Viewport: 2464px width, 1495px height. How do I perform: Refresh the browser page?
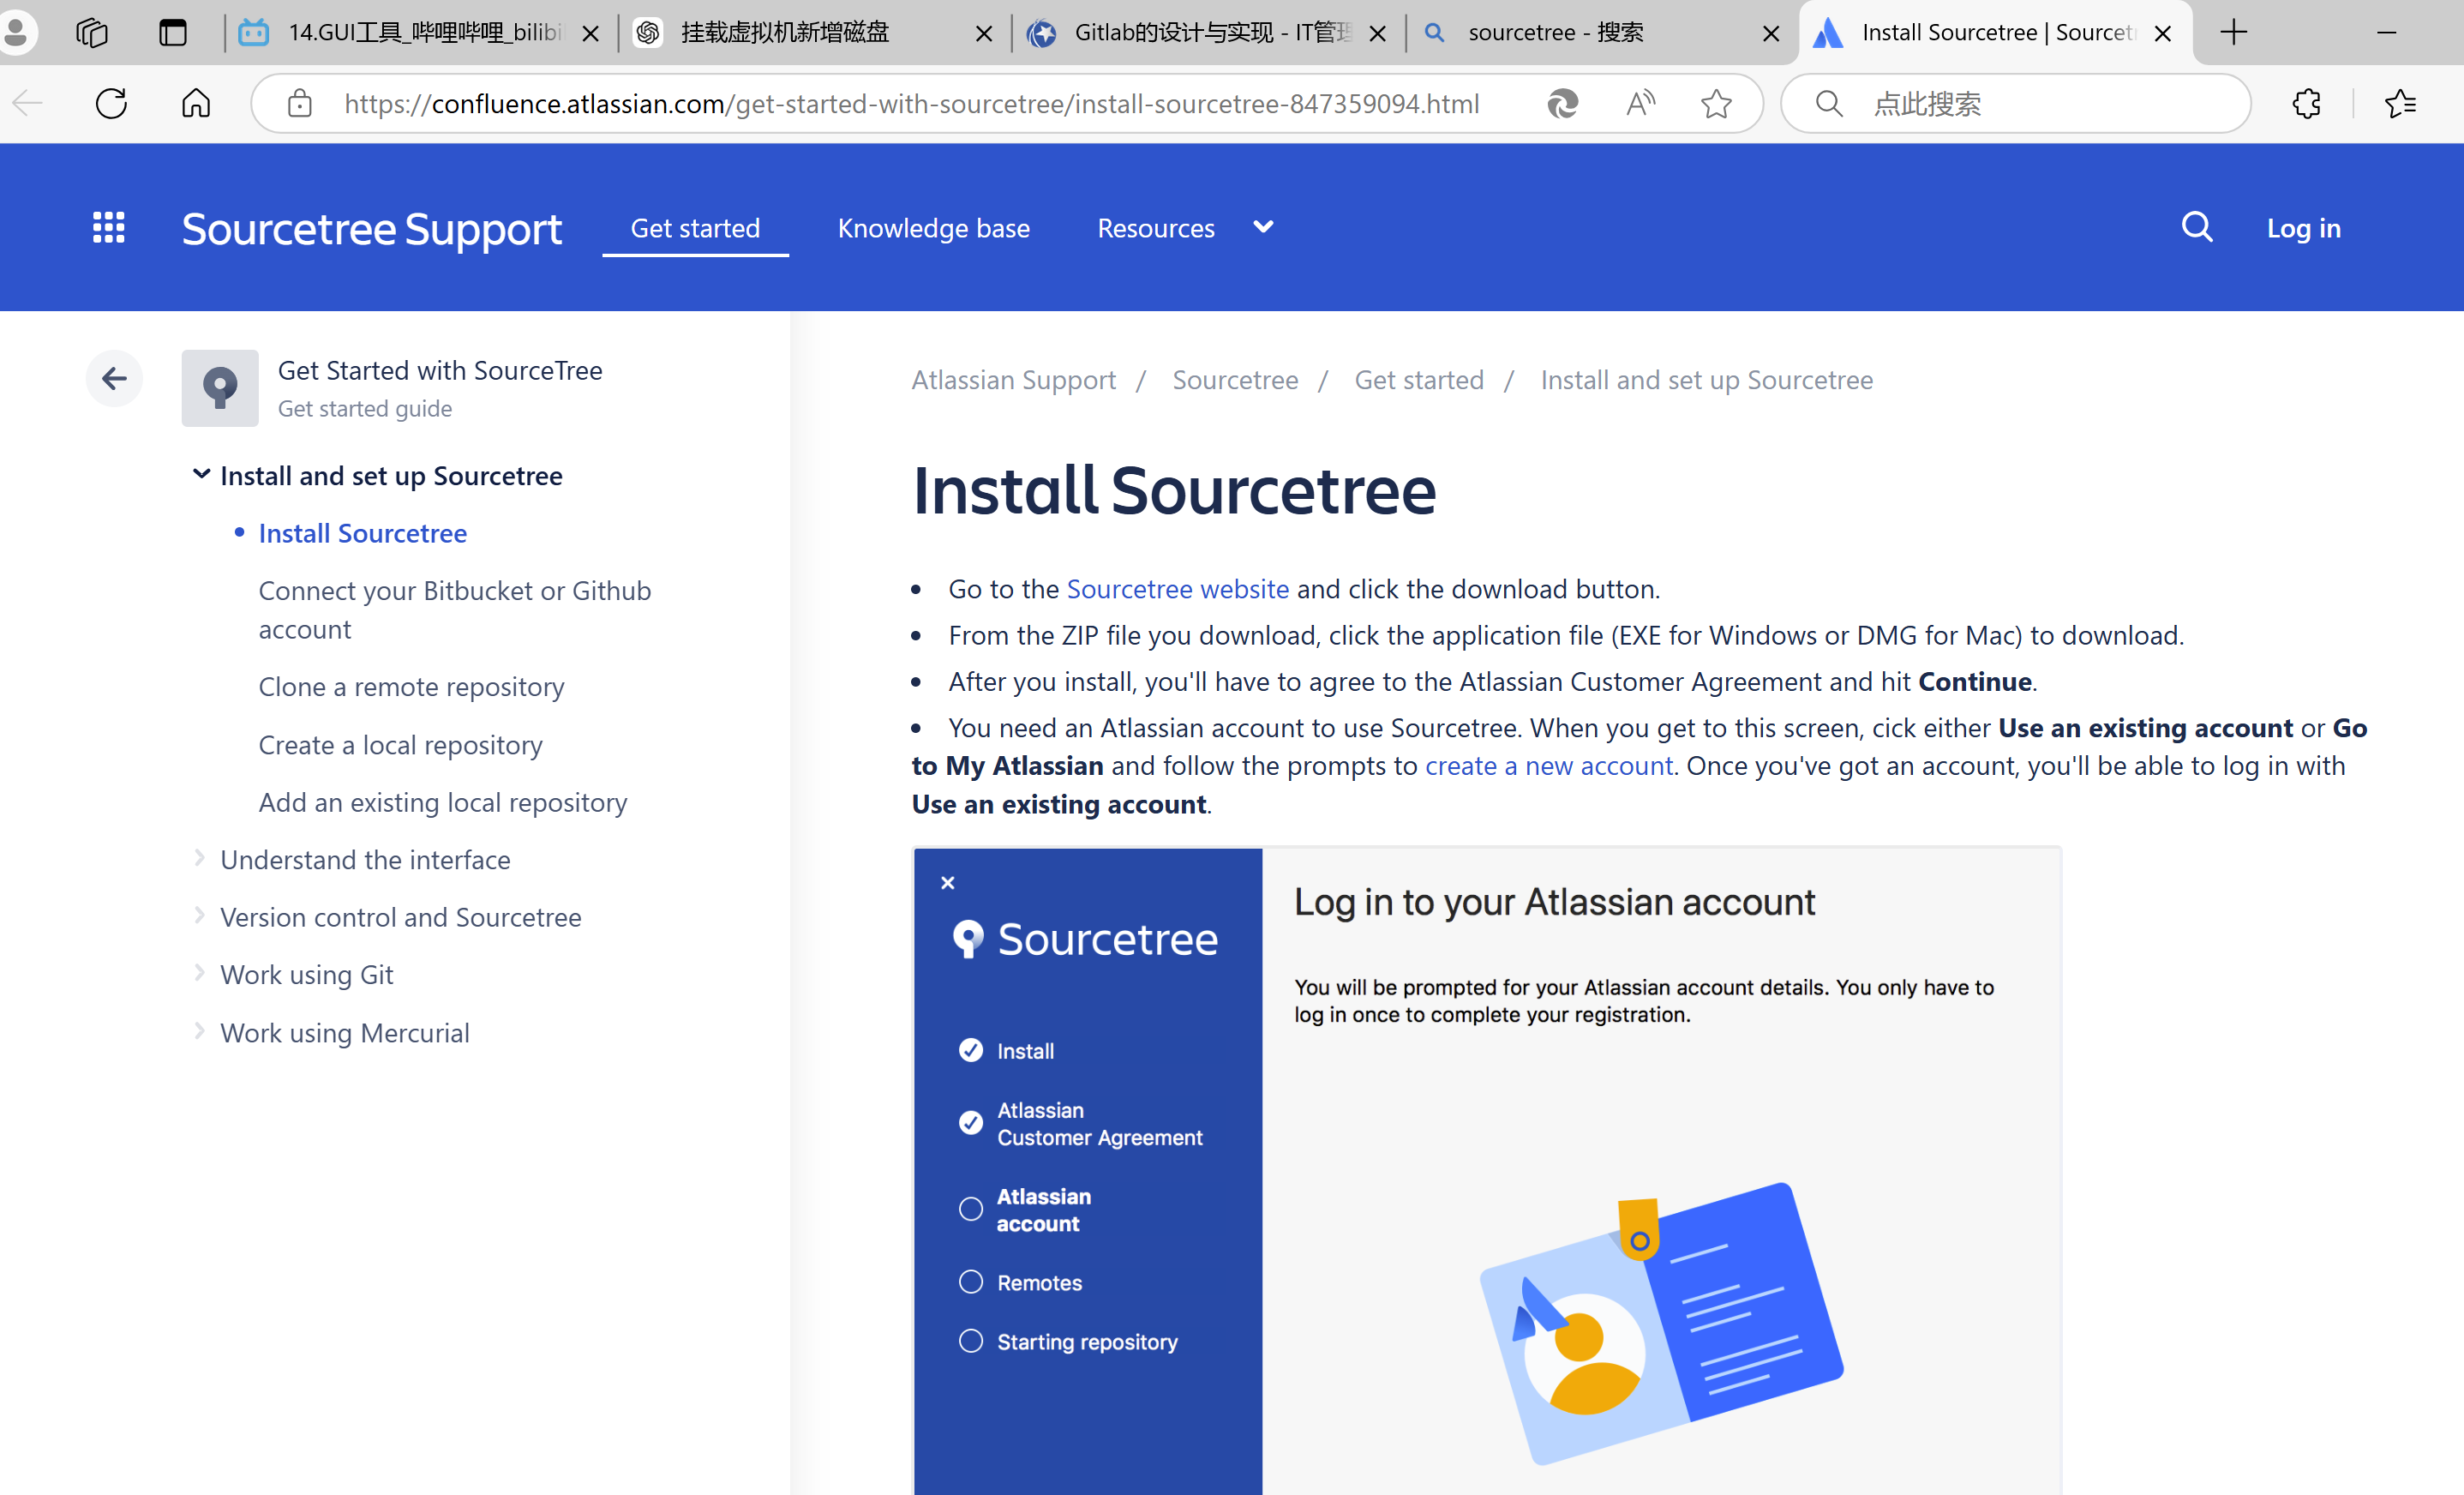pos(111,103)
